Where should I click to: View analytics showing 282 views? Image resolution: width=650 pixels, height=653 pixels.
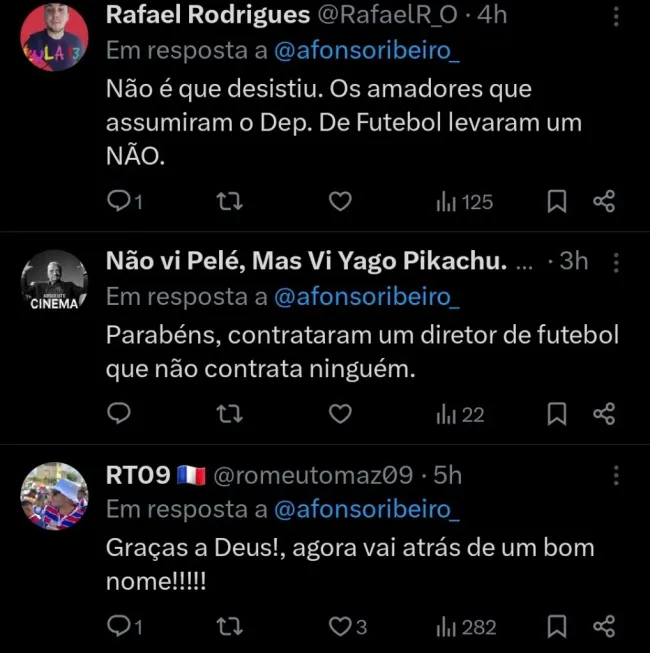point(466,627)
